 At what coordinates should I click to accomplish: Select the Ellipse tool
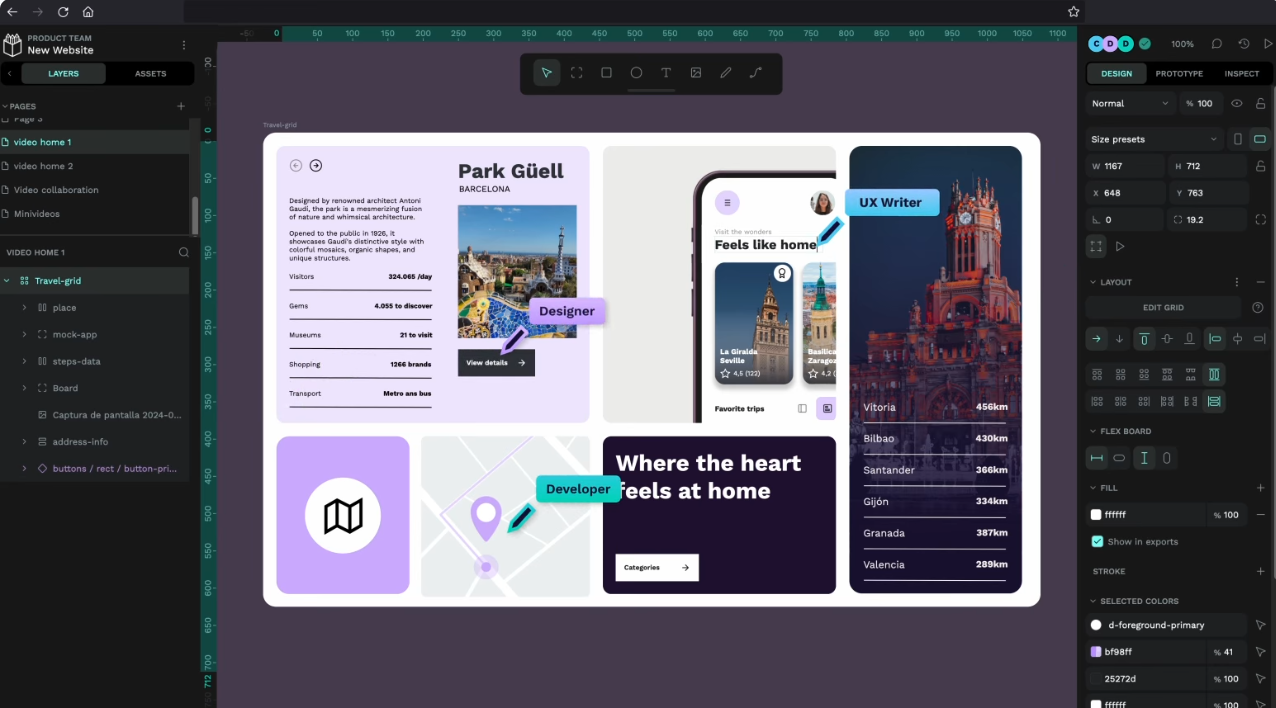[x=636, y=73]
